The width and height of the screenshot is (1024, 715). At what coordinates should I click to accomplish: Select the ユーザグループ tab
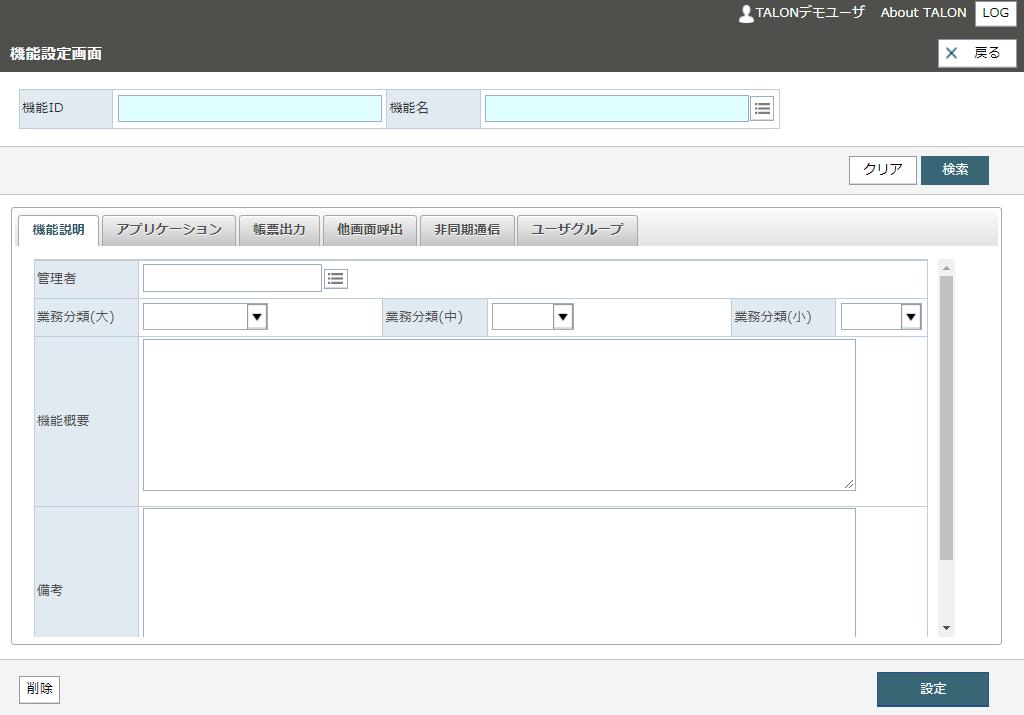pos(577,230)
